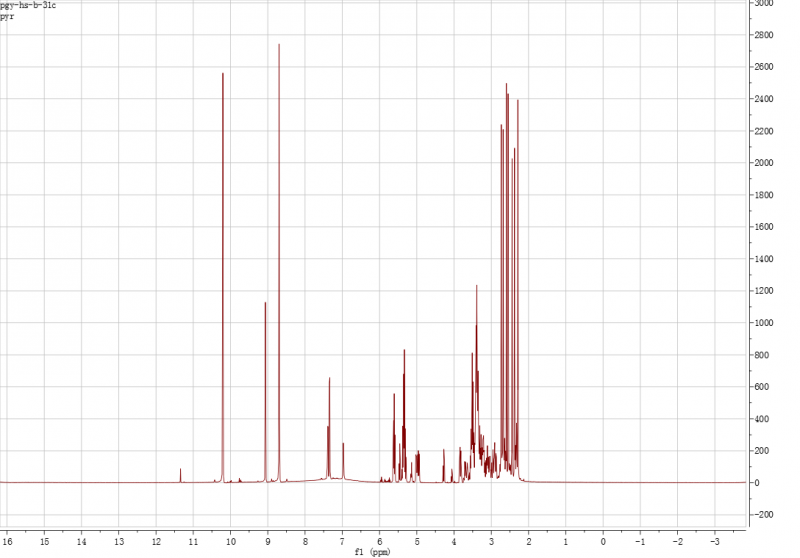The width and height of the screenshot is (800, 558).
Task: Click y-axis intensity label 600
Action: [x=762, y=387]
